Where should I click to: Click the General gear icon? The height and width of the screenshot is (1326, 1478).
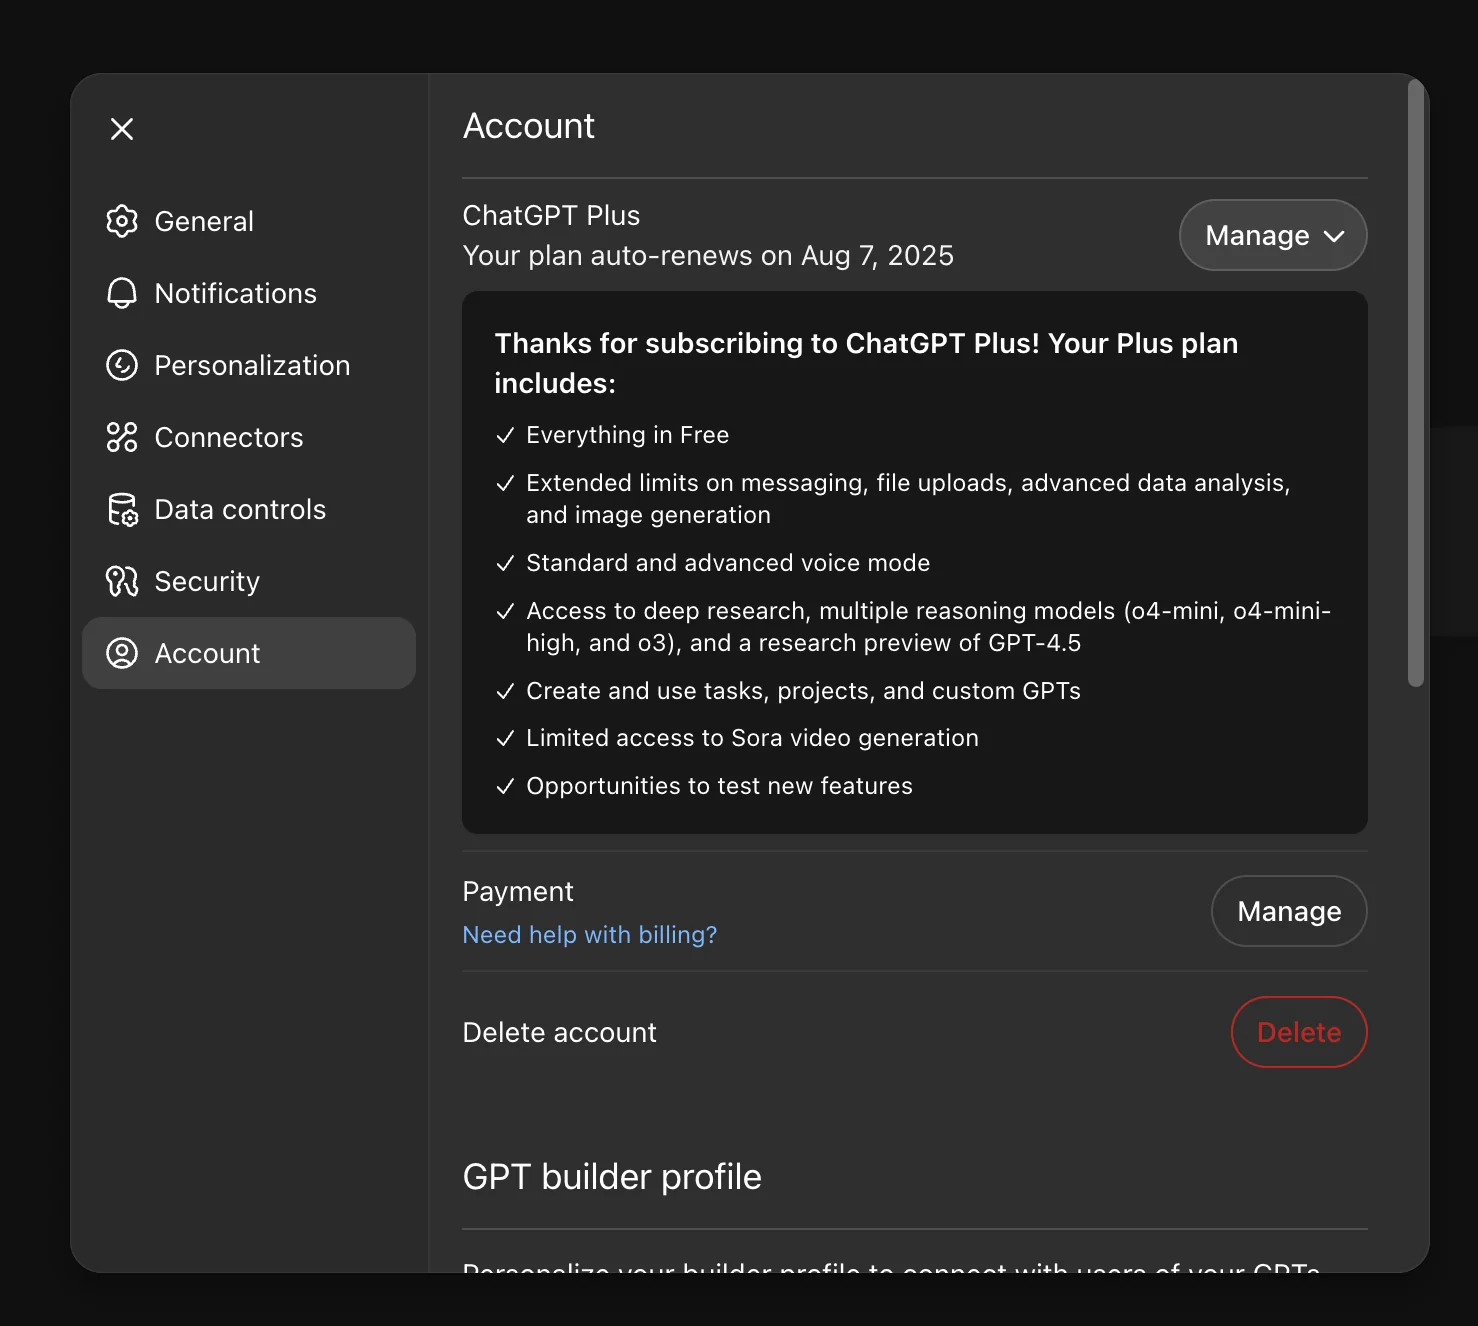(x=122, y=221)
